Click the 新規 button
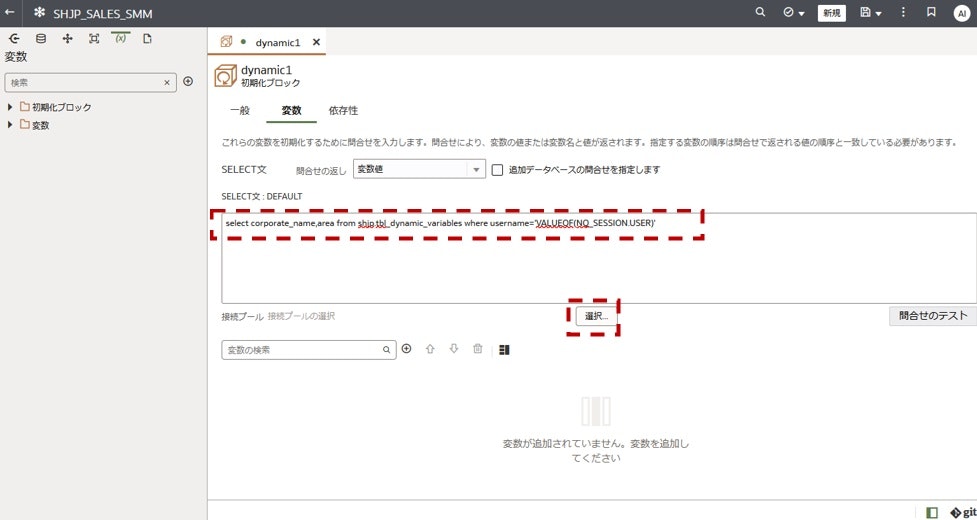The image size is (977, 520). pos(832,13)
